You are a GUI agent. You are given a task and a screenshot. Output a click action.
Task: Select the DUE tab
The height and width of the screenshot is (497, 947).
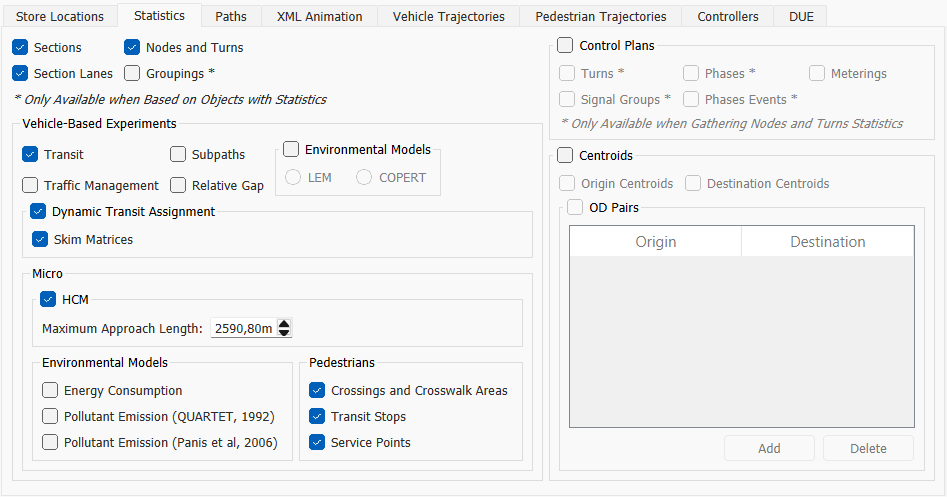pyautogui.click(x=800, y=16)
